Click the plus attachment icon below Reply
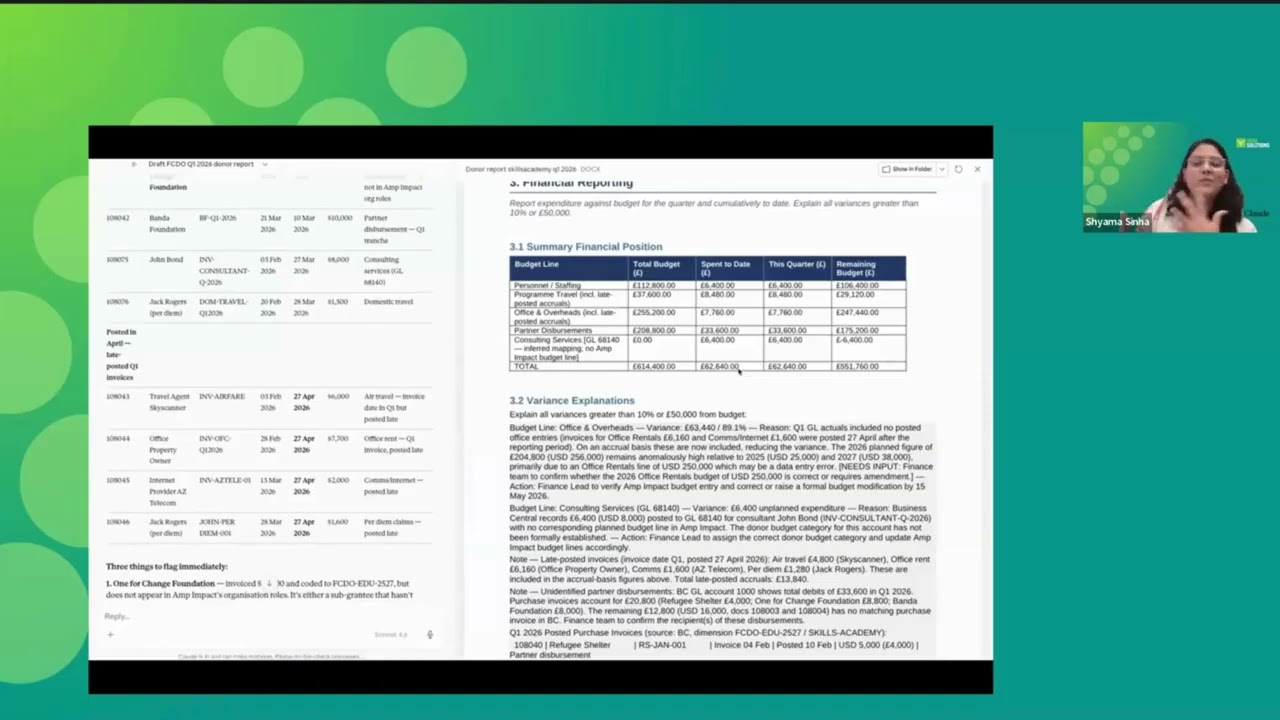 tap(110, 634)
